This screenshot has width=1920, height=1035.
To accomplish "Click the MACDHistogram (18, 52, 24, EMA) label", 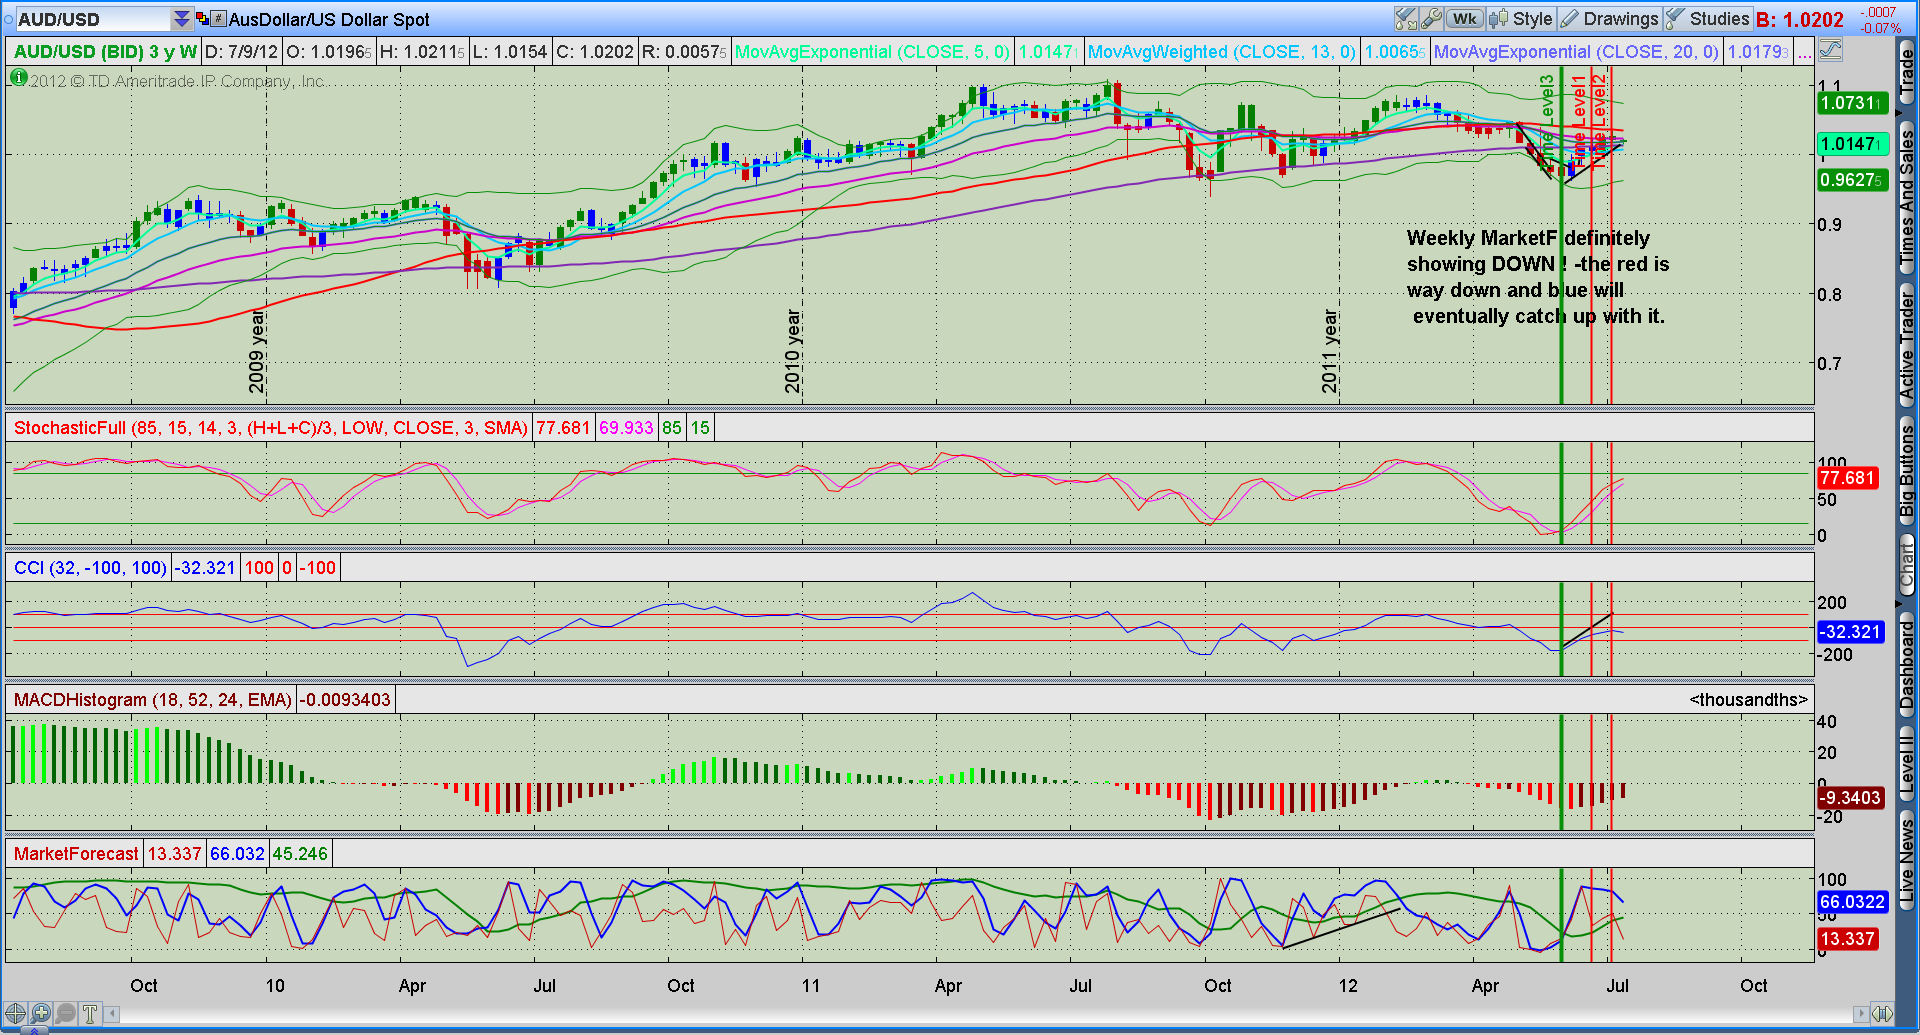I will point(152,700).
